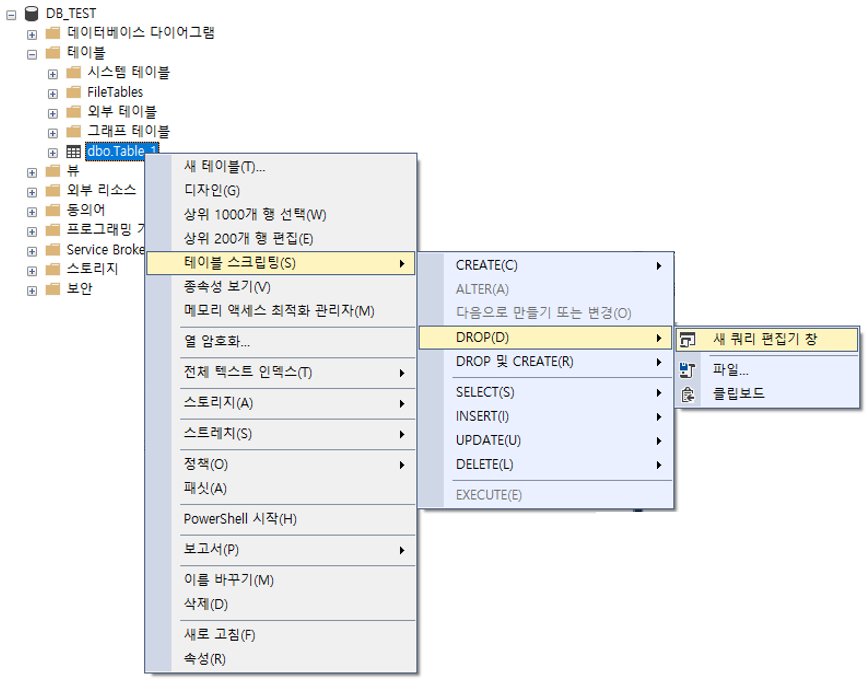
Task: Click the DB_TEST database cylinder icon
Action: pyautogui.click(x=32, y=13)
